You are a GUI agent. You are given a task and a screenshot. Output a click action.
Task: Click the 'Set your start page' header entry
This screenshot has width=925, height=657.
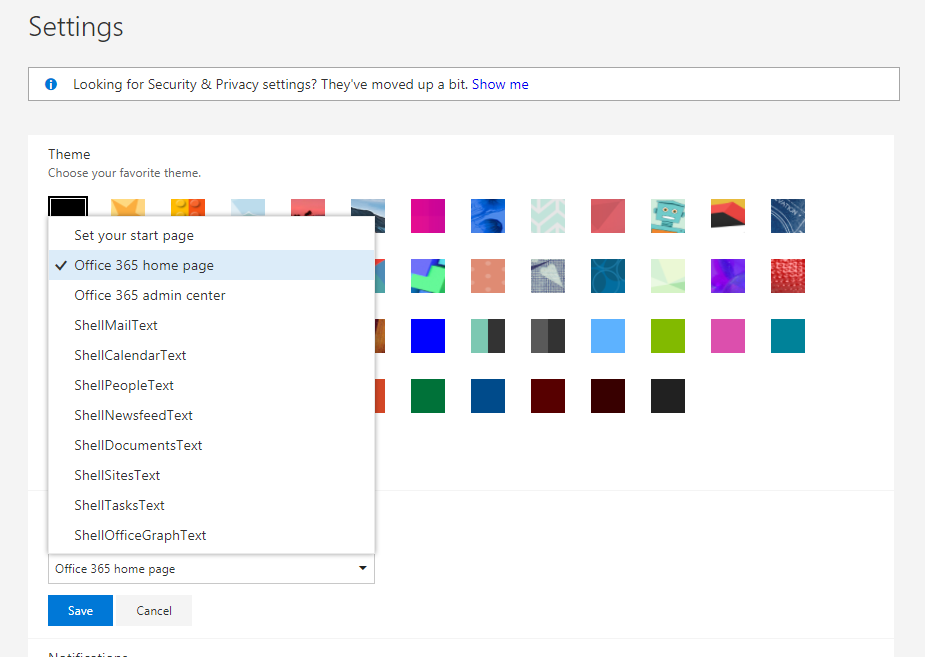tap(211, 235)
